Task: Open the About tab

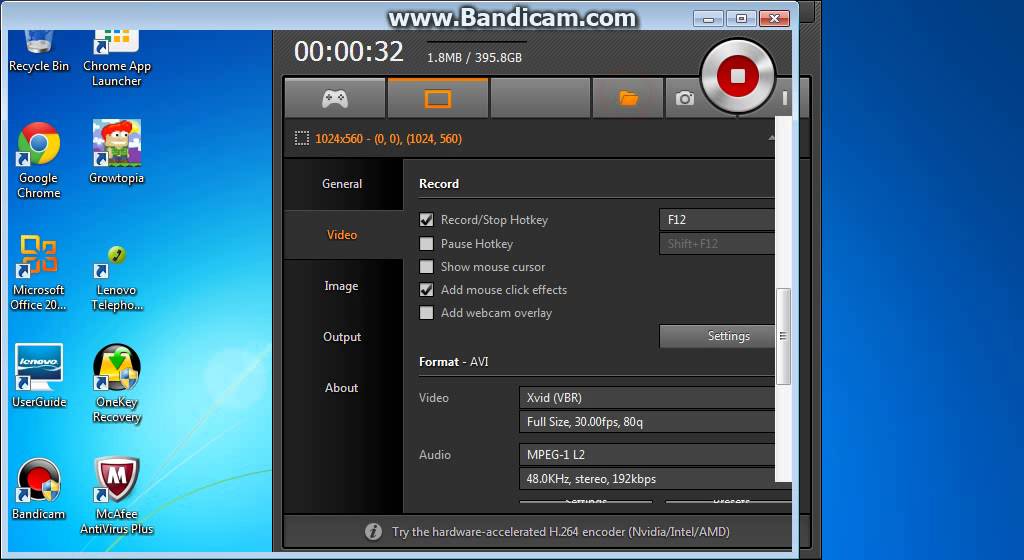Action: (342, 388)
